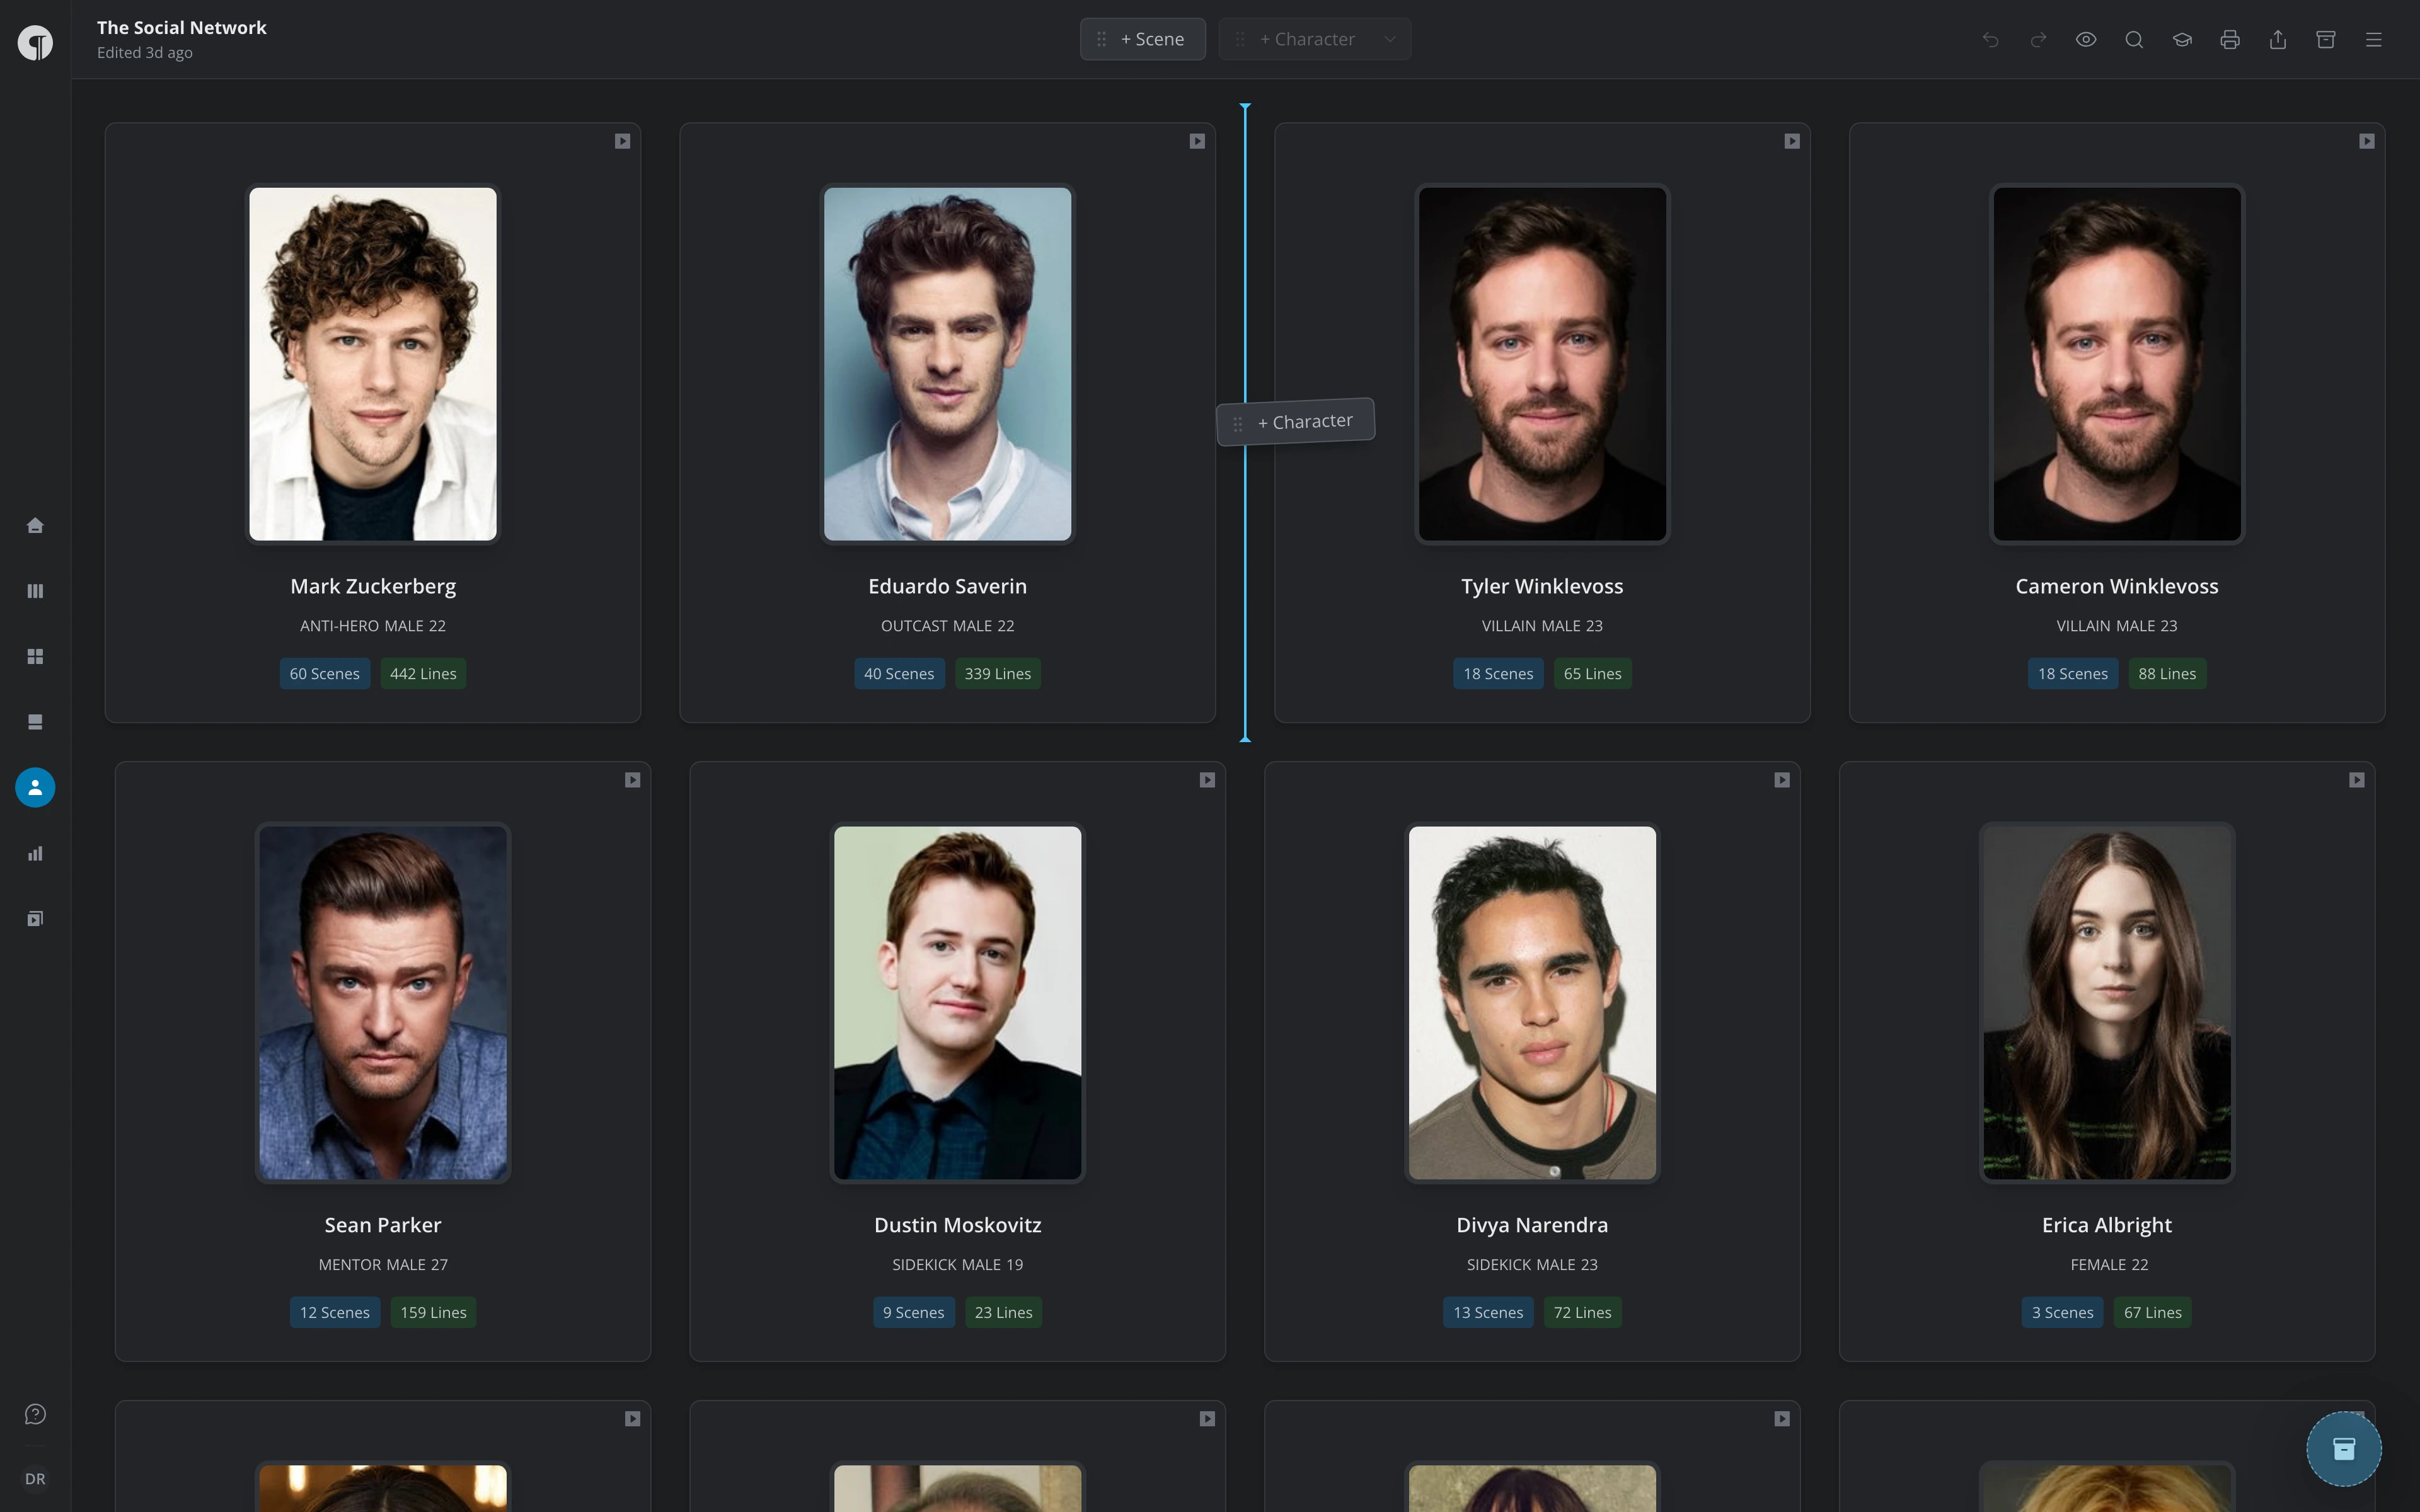This screenshot has width=2420, height=1512.
Task: Toggle the eye preview icon
Action: (2086, 39)
